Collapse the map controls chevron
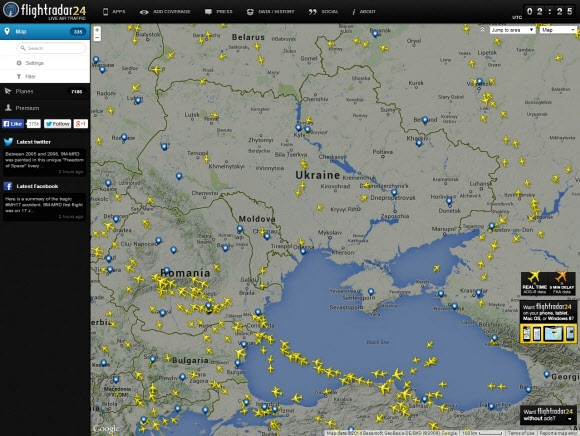580x436 pixels. coord(482,30)
